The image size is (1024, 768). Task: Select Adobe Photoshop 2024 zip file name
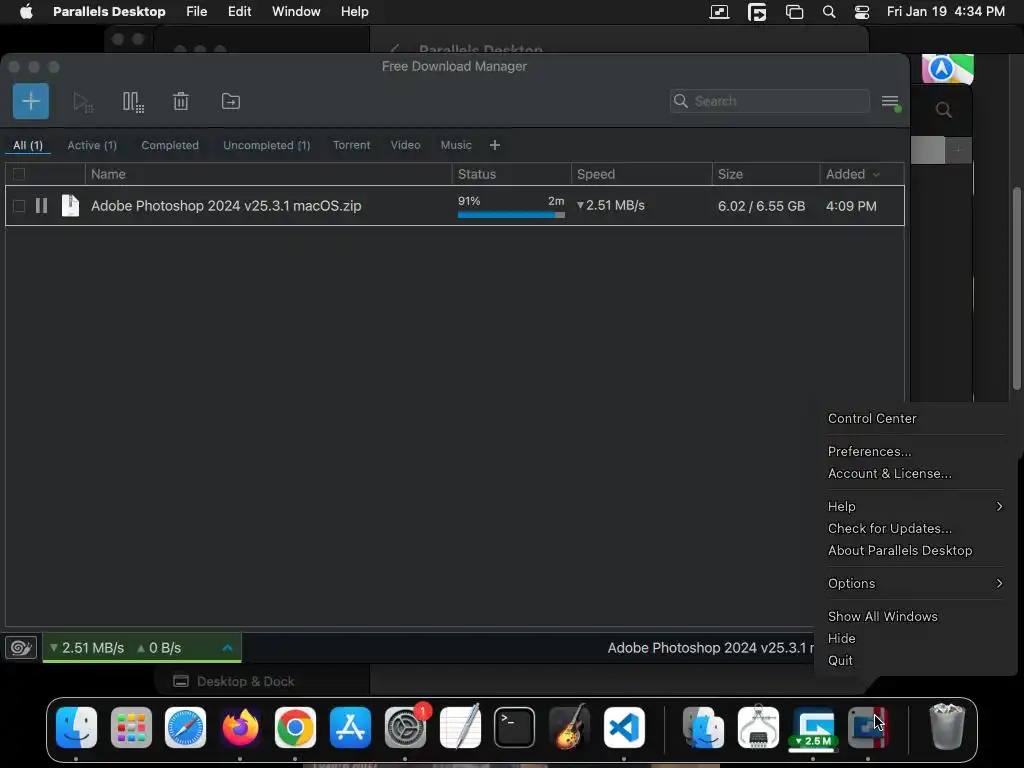tap(226, 206)
